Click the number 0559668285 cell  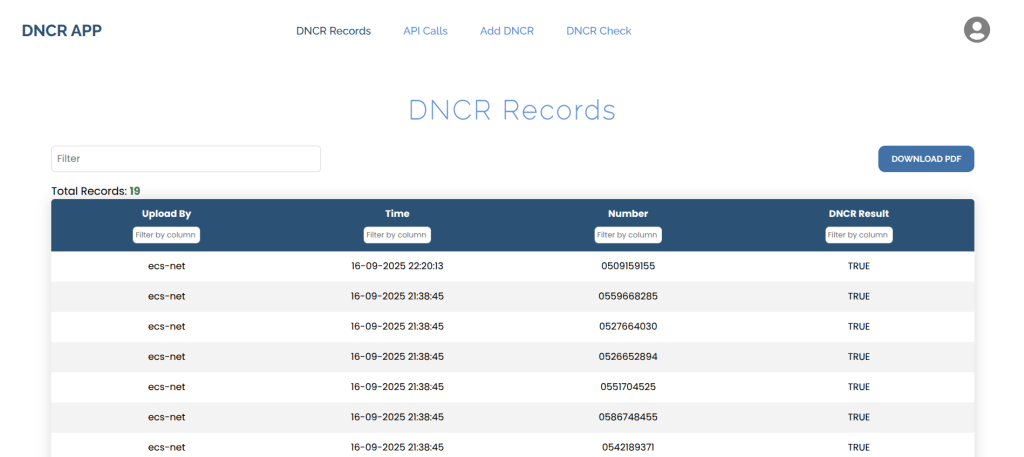tap(628, 296)
